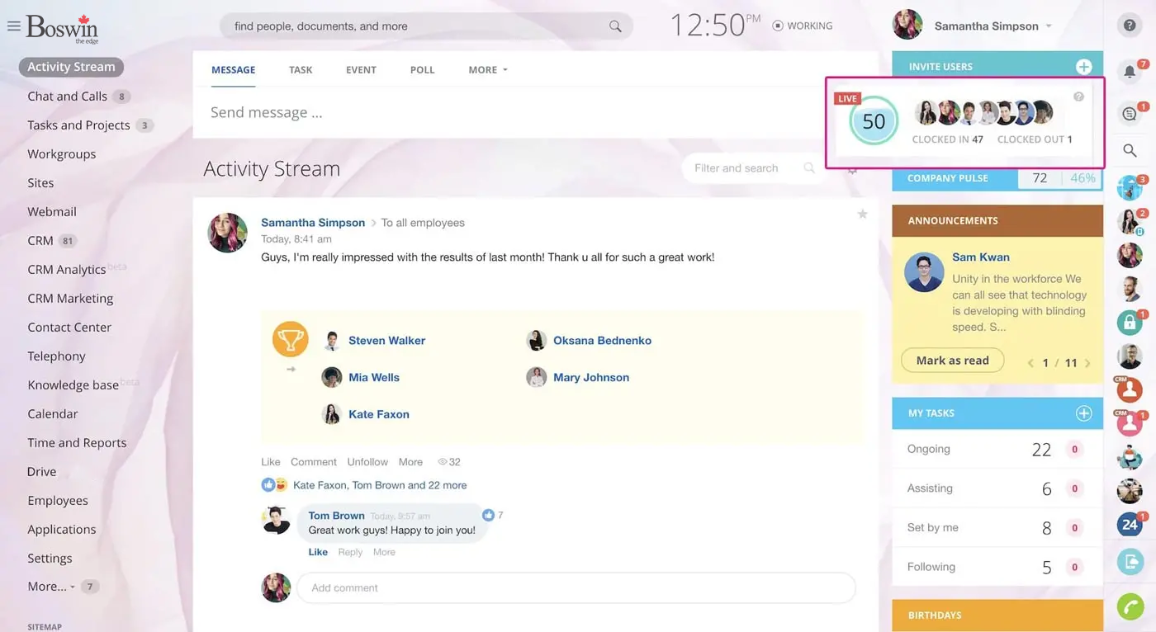Click the teal document icon in right sidebar

coord(1129,562)
